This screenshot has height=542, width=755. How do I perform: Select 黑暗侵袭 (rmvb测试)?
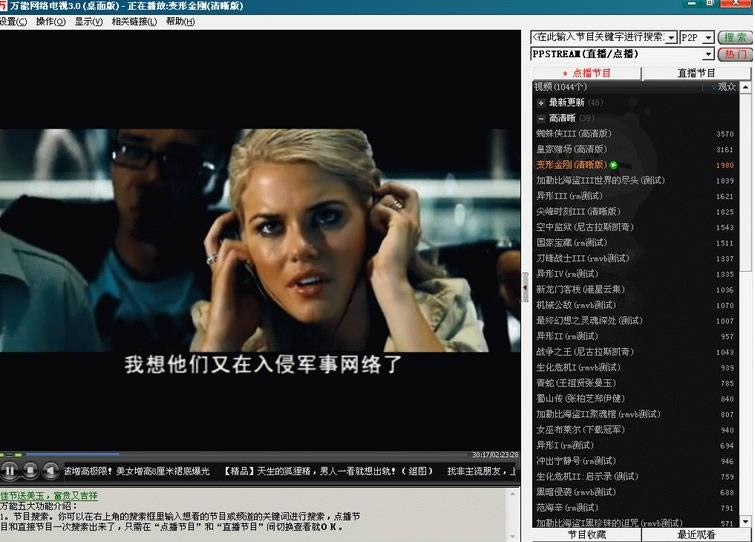click(635, 492)
